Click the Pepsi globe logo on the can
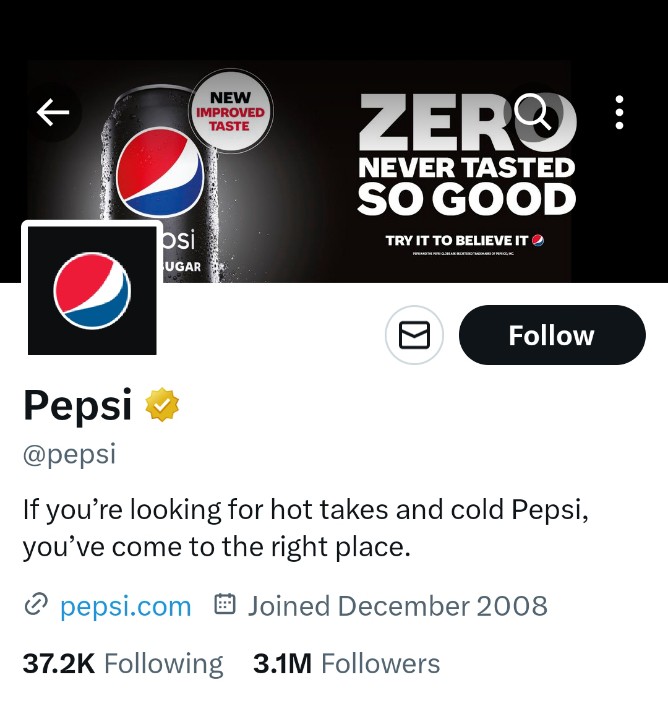Screen dimensions: 668x702 160,172
